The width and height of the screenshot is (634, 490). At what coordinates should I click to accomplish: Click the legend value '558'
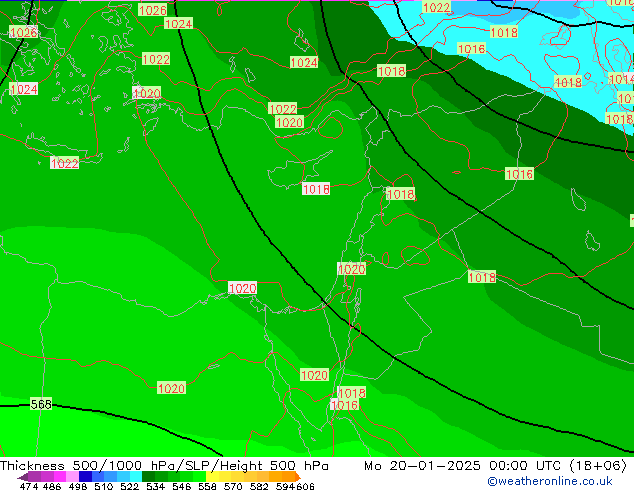(x=207, y=486)
